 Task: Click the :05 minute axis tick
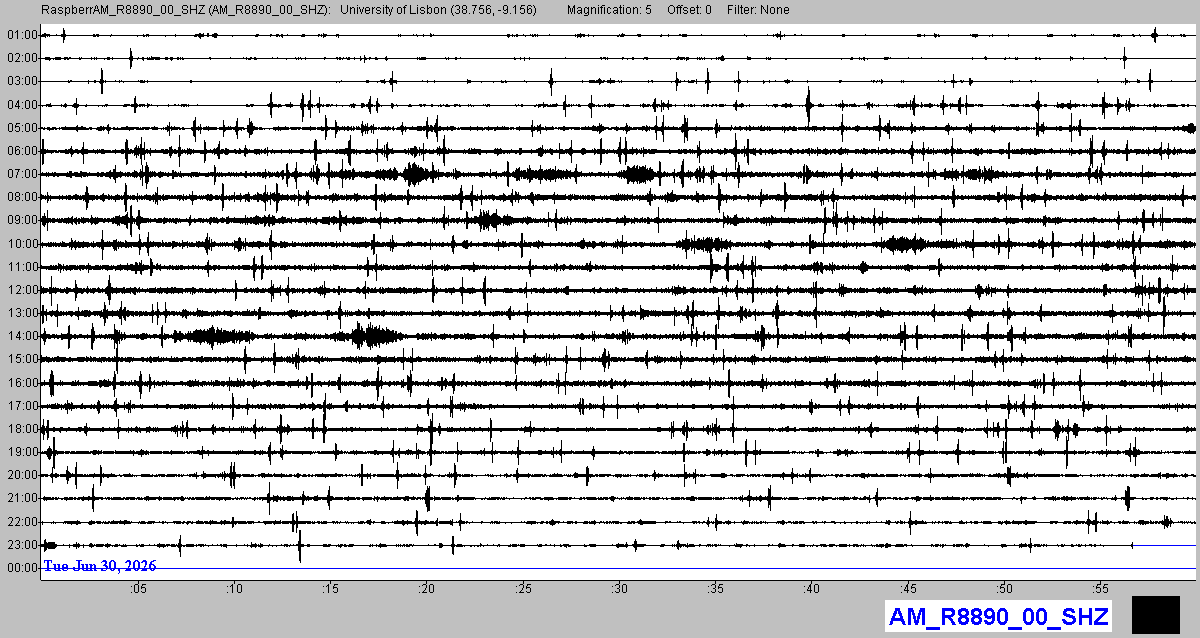(x=138, y=589)
